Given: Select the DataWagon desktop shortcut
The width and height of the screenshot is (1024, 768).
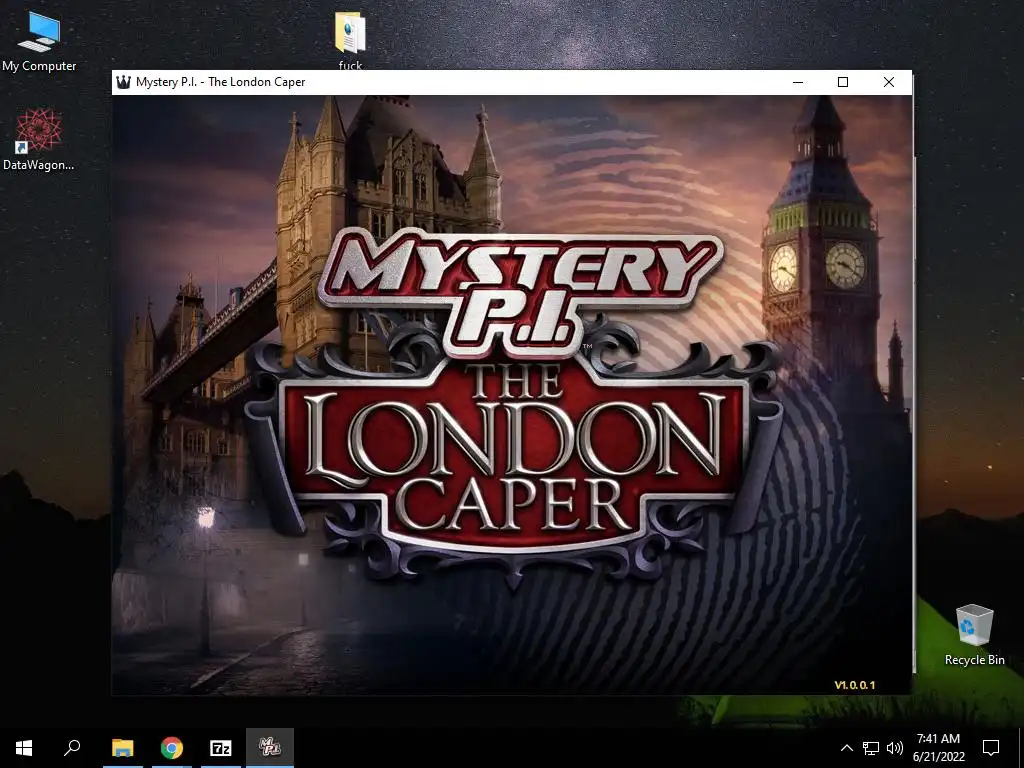Looking at the screenshot, I should click(x=39, y=140).
